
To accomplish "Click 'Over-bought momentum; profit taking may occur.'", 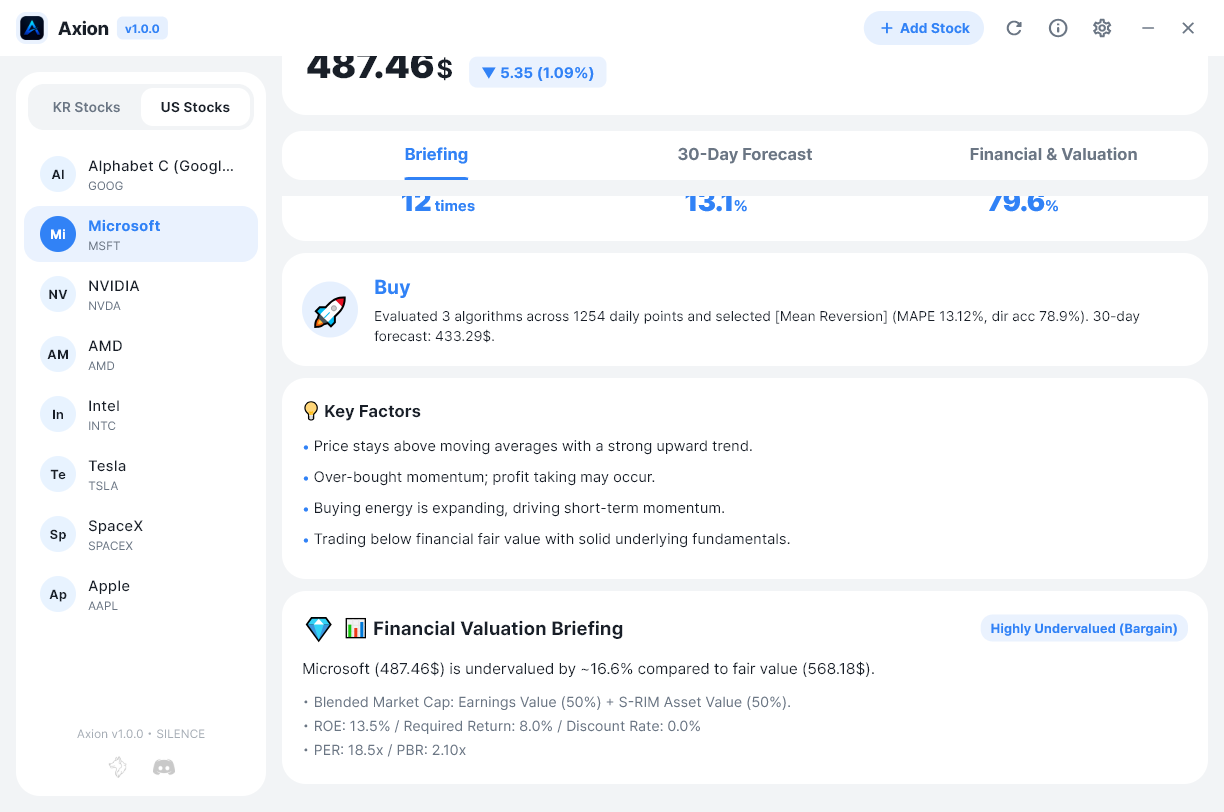I will point(484,477).
